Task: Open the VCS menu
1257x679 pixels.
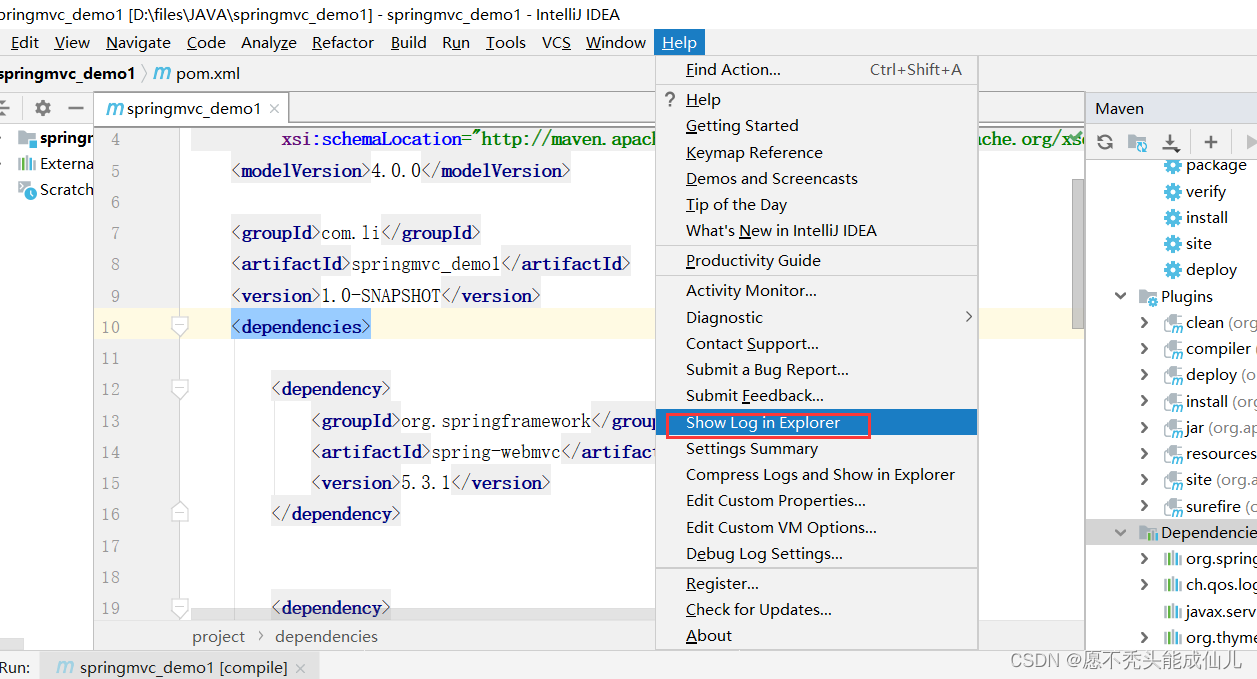Action: [x=556, y=42]
